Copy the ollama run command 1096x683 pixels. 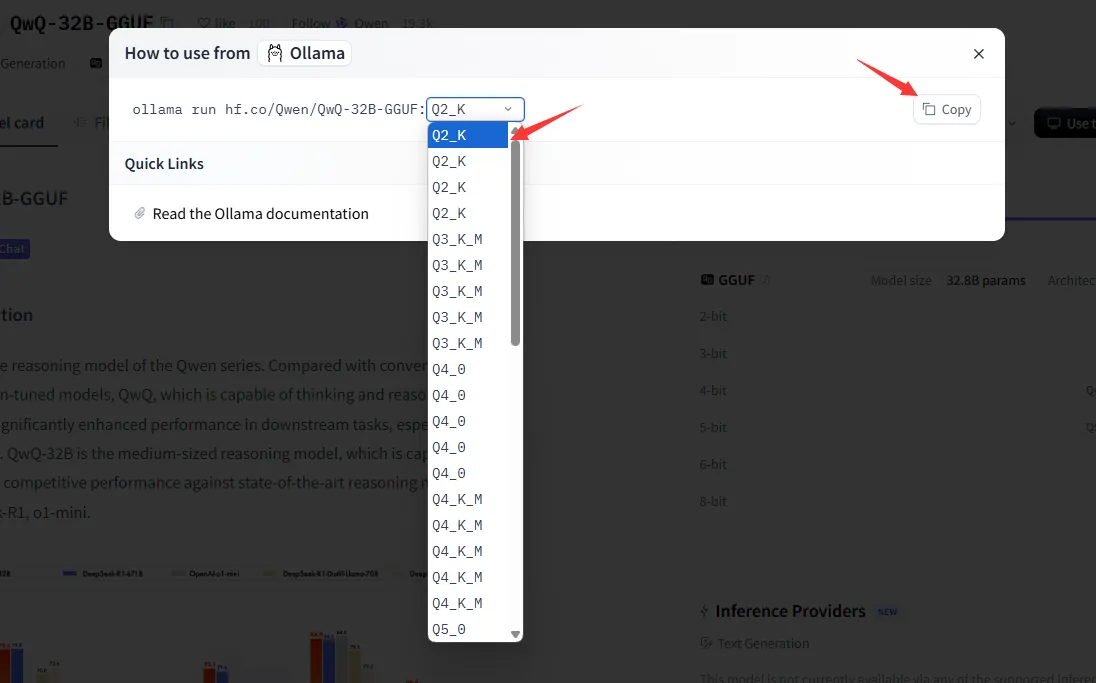pos(946,109)
